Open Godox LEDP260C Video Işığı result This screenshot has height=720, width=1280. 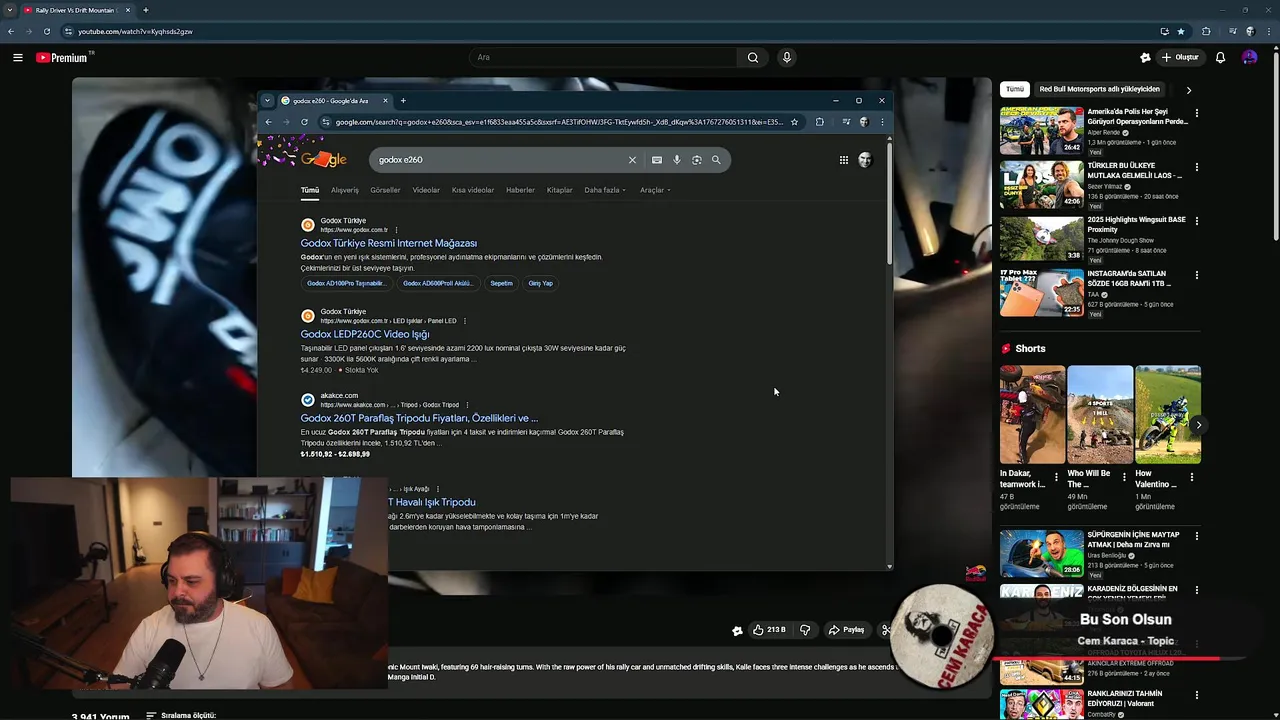pos(365,334)
